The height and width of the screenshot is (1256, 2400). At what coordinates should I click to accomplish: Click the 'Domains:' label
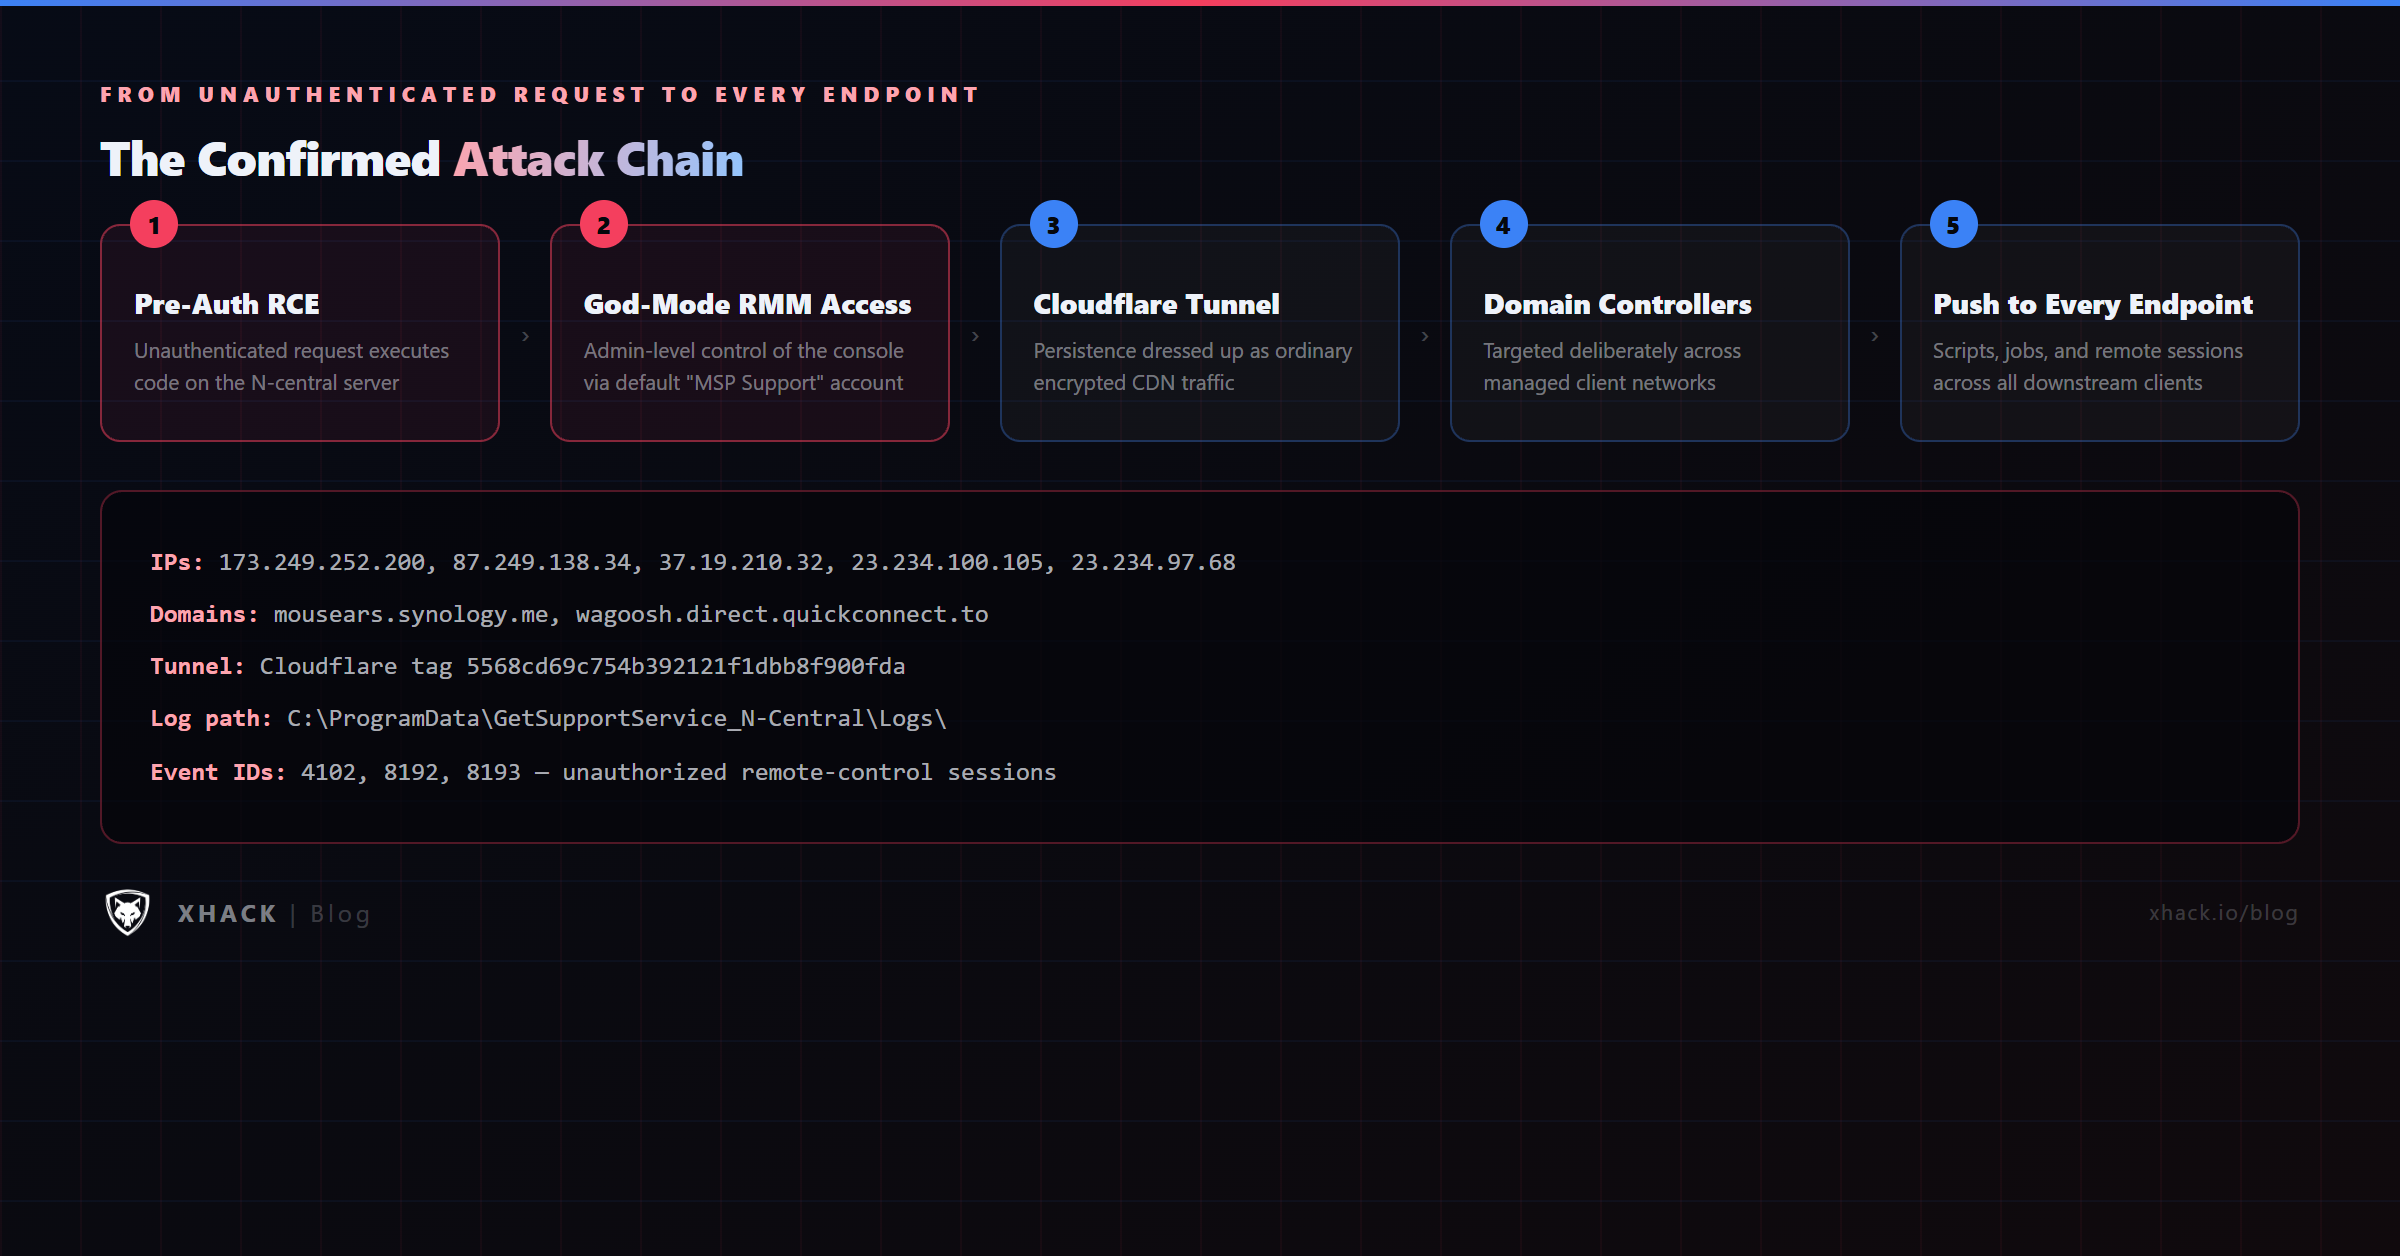coord(204,614)
